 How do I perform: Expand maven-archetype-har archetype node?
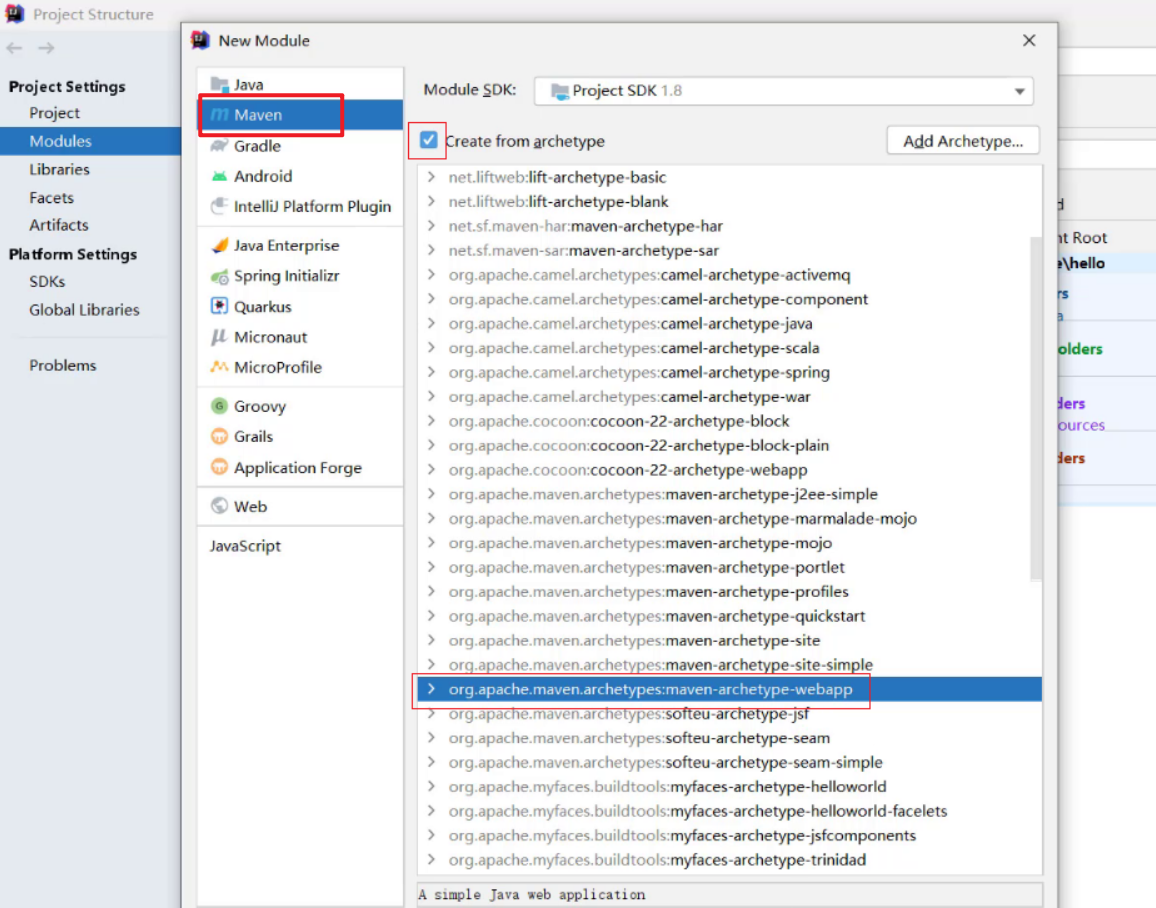click(x=431, y=226)
